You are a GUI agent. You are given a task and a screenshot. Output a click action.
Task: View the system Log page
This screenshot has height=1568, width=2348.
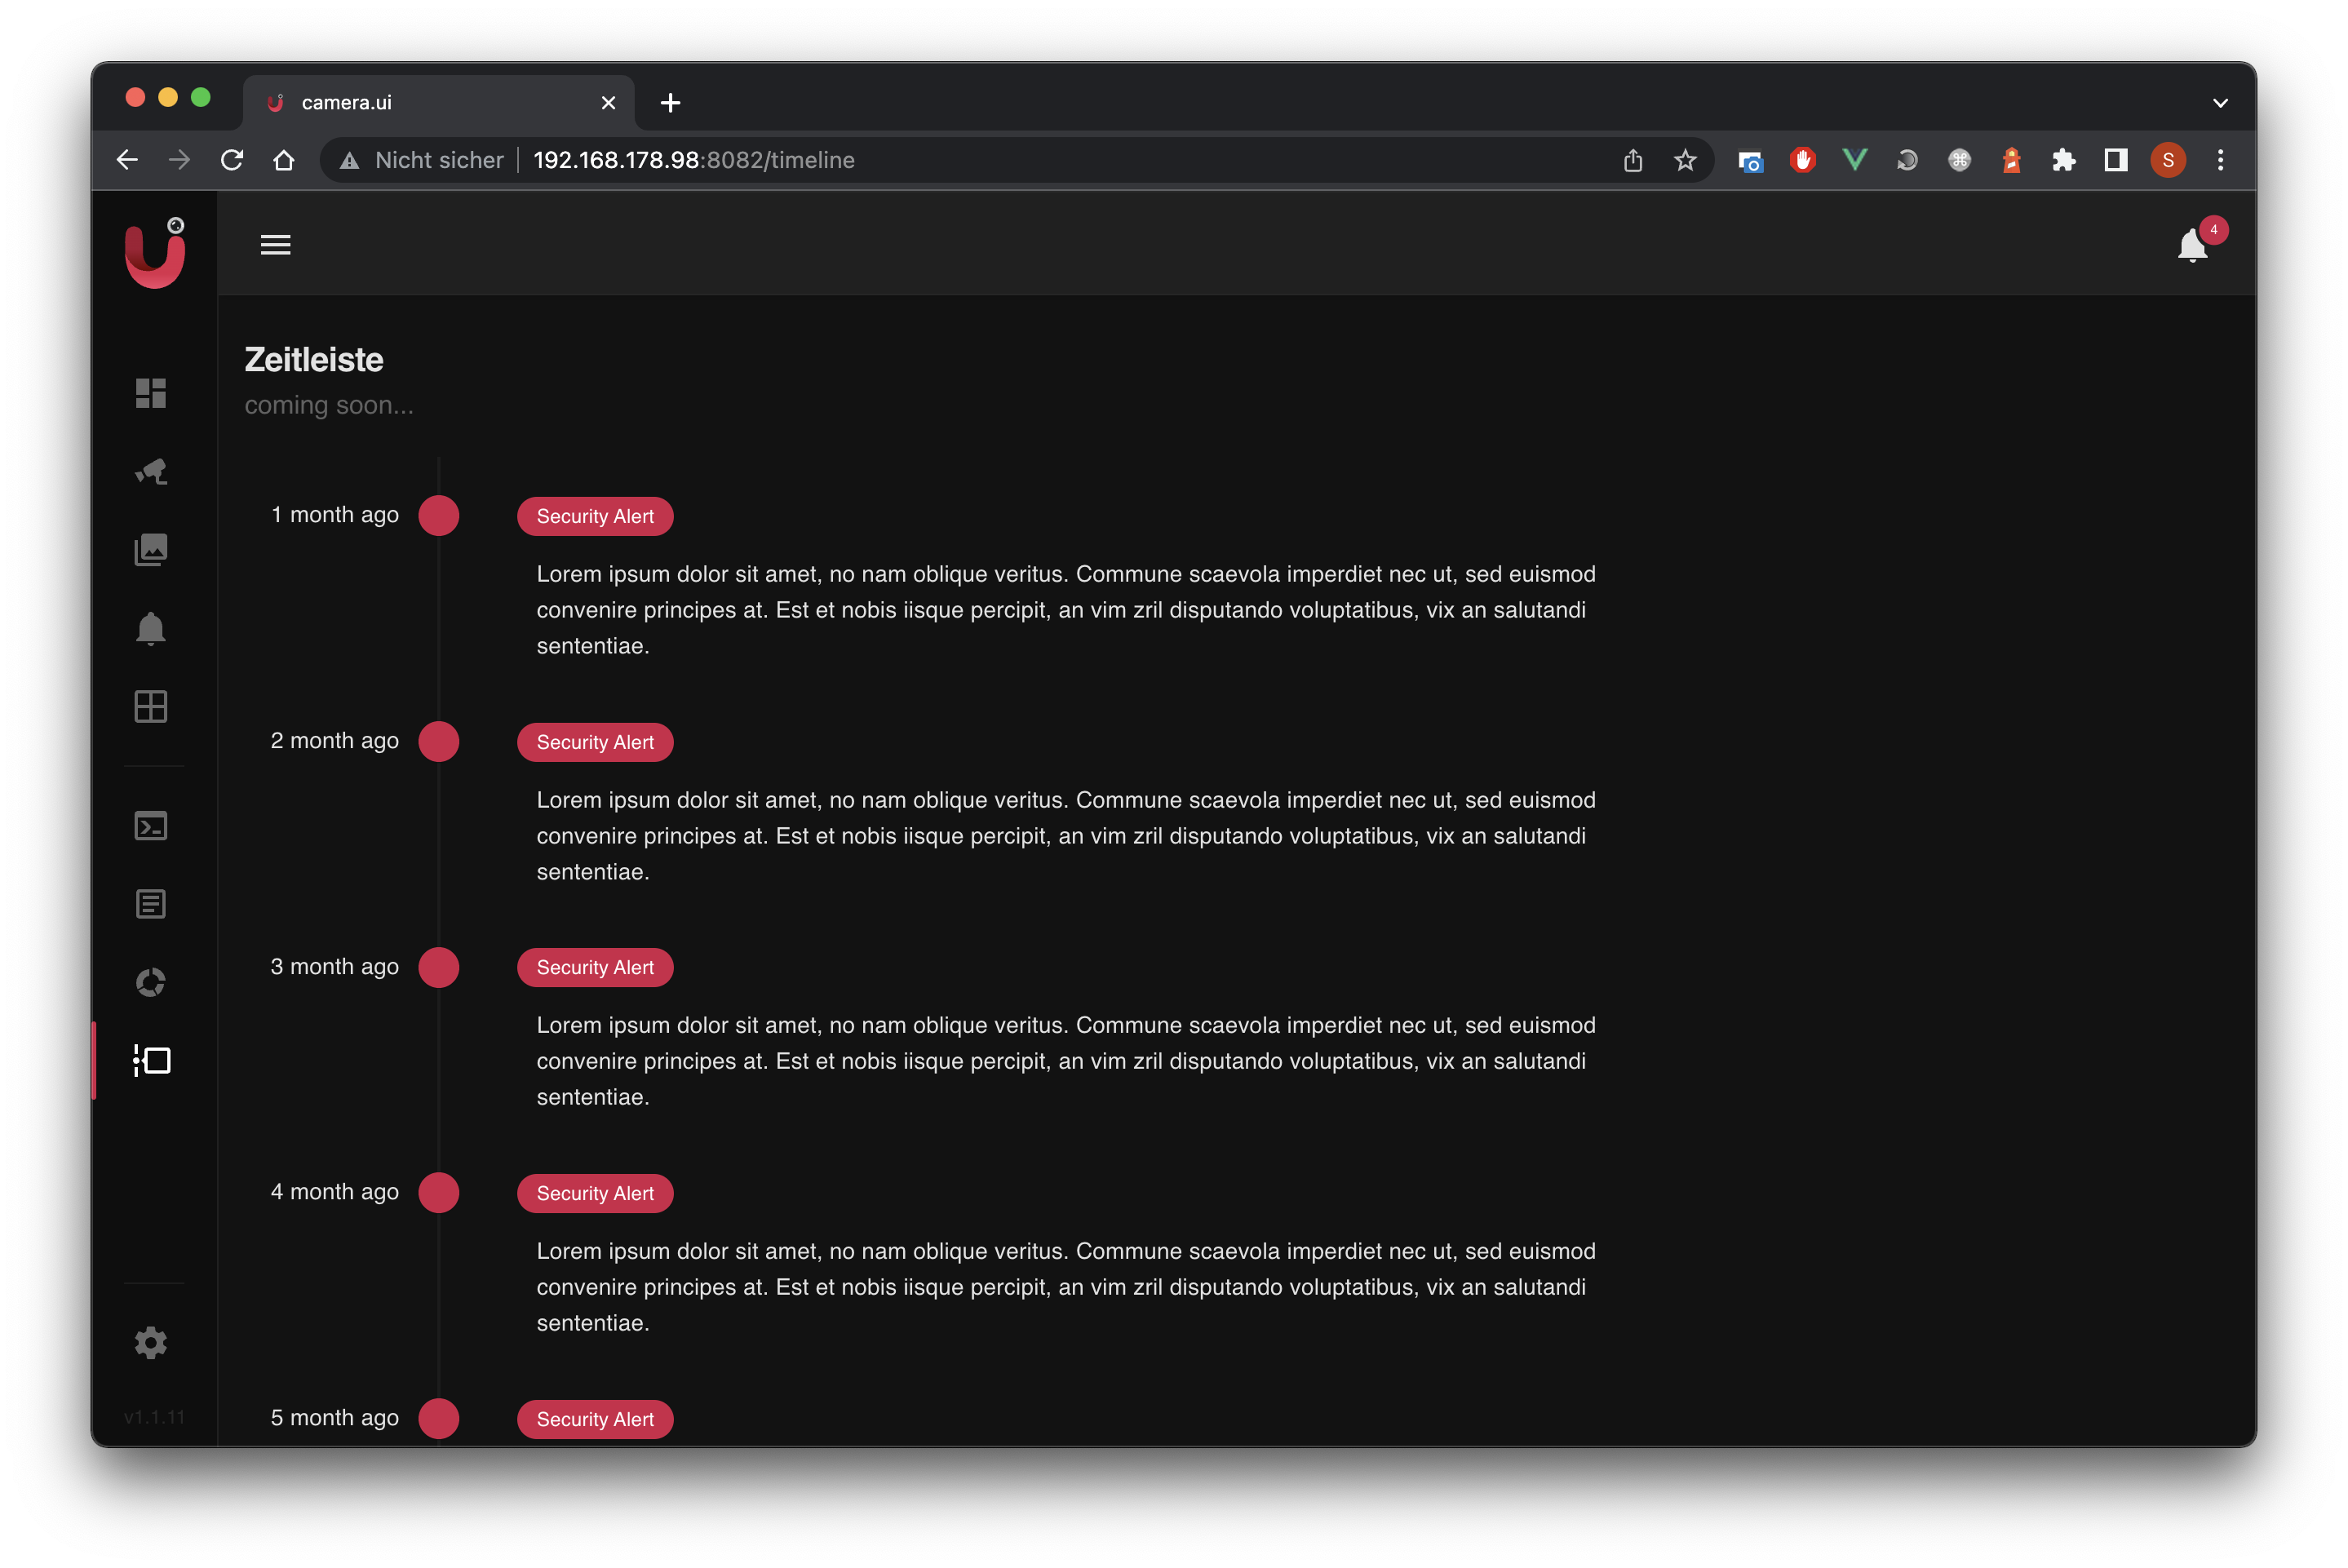tap(151, 903)
